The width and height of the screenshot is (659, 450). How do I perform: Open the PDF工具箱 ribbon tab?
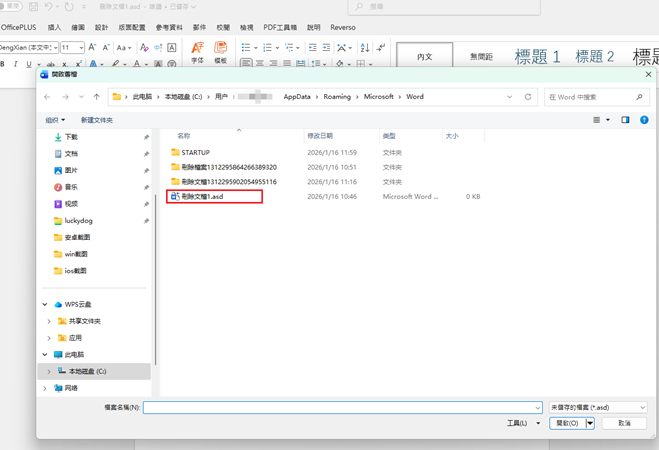pos(280,27)
